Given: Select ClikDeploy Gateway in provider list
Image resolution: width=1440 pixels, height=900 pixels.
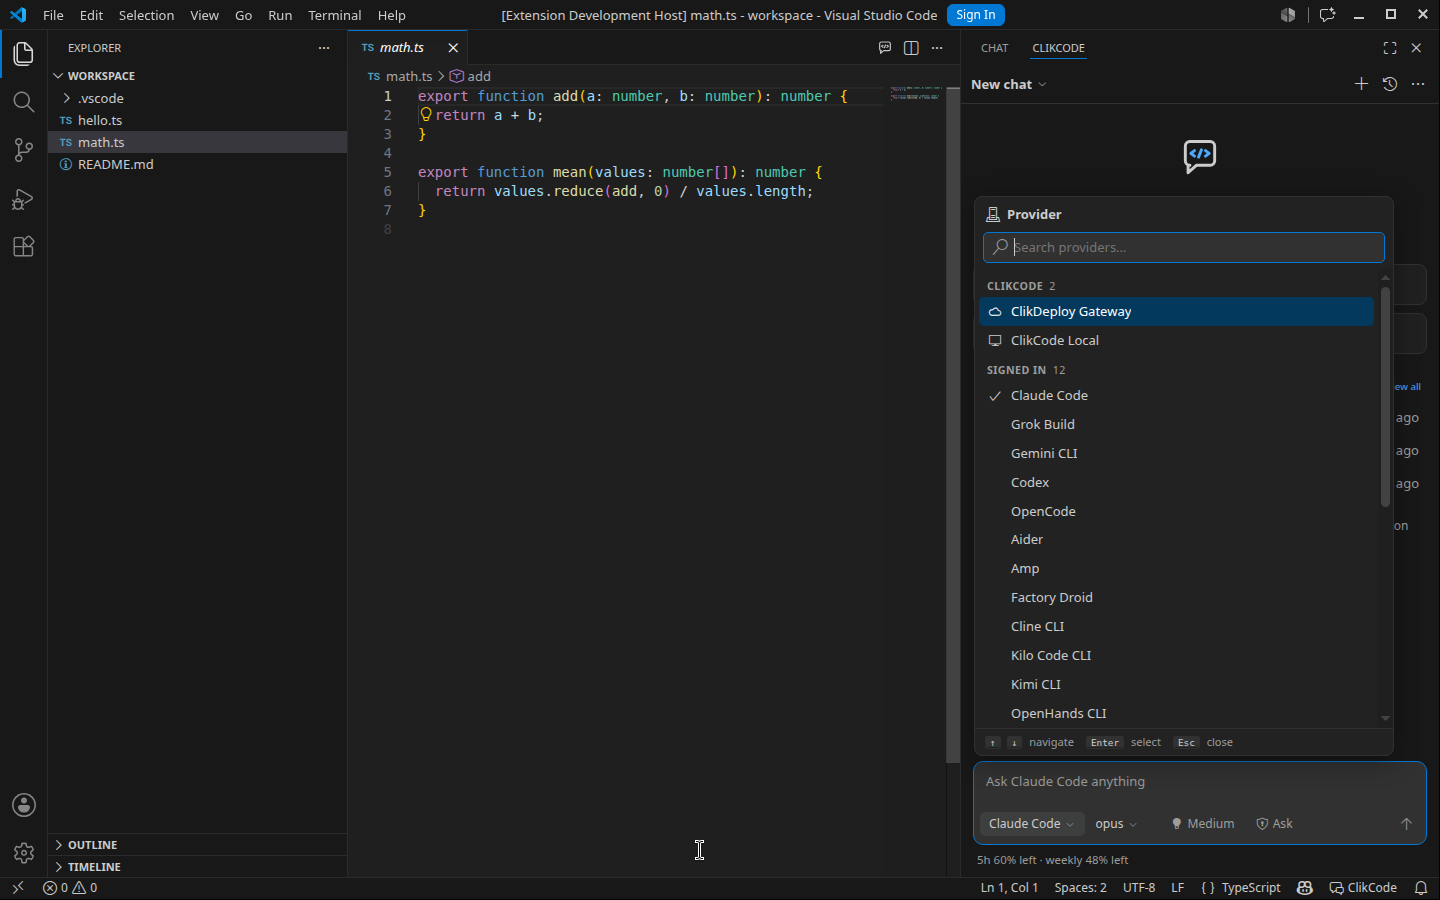Looking at the screenshot, I should tap(1176, 312).
